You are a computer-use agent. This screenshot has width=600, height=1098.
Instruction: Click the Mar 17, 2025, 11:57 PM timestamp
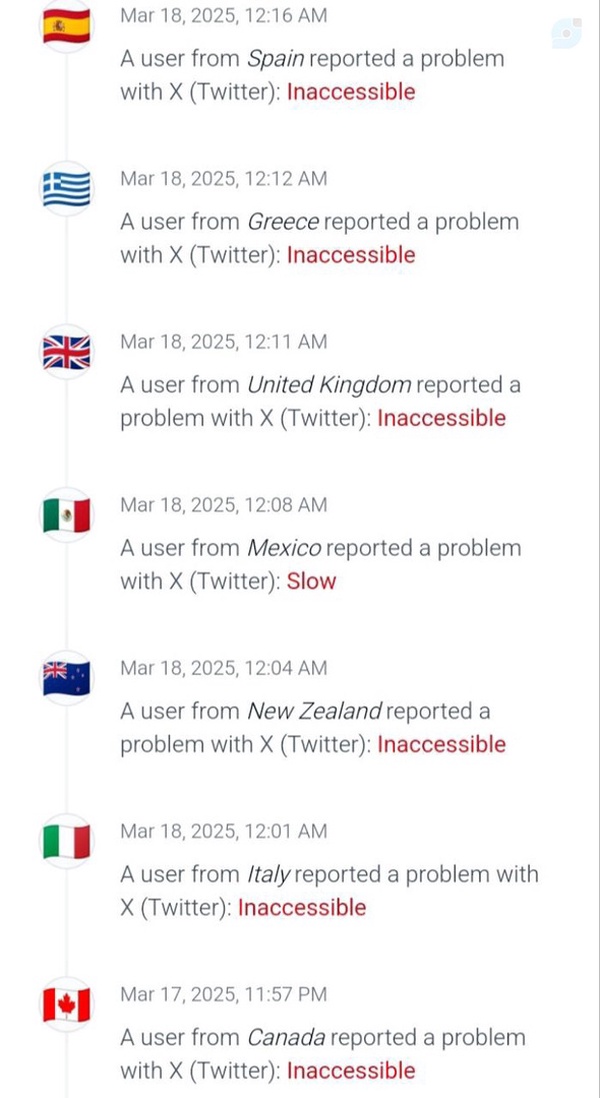pyautogui.click(x=223, y=994)
